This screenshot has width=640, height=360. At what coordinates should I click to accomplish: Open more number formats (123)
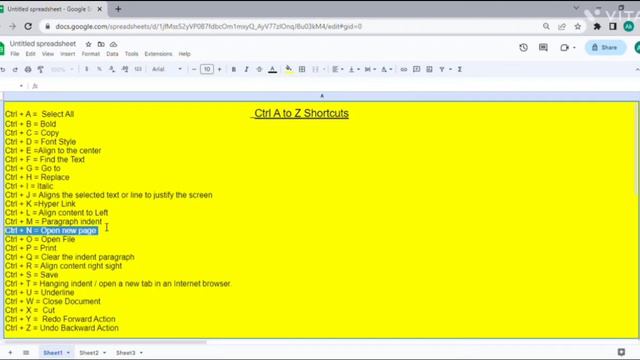138,69
